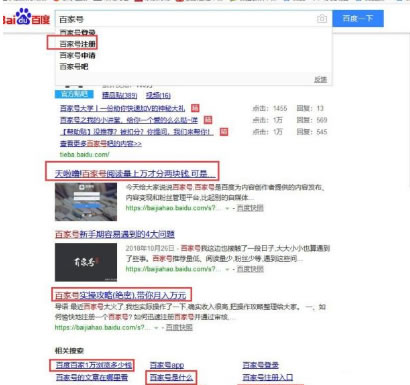Screen dimensions: 410x385
Task: Open post 百家号大学 link
Action: tap(122, 108)
